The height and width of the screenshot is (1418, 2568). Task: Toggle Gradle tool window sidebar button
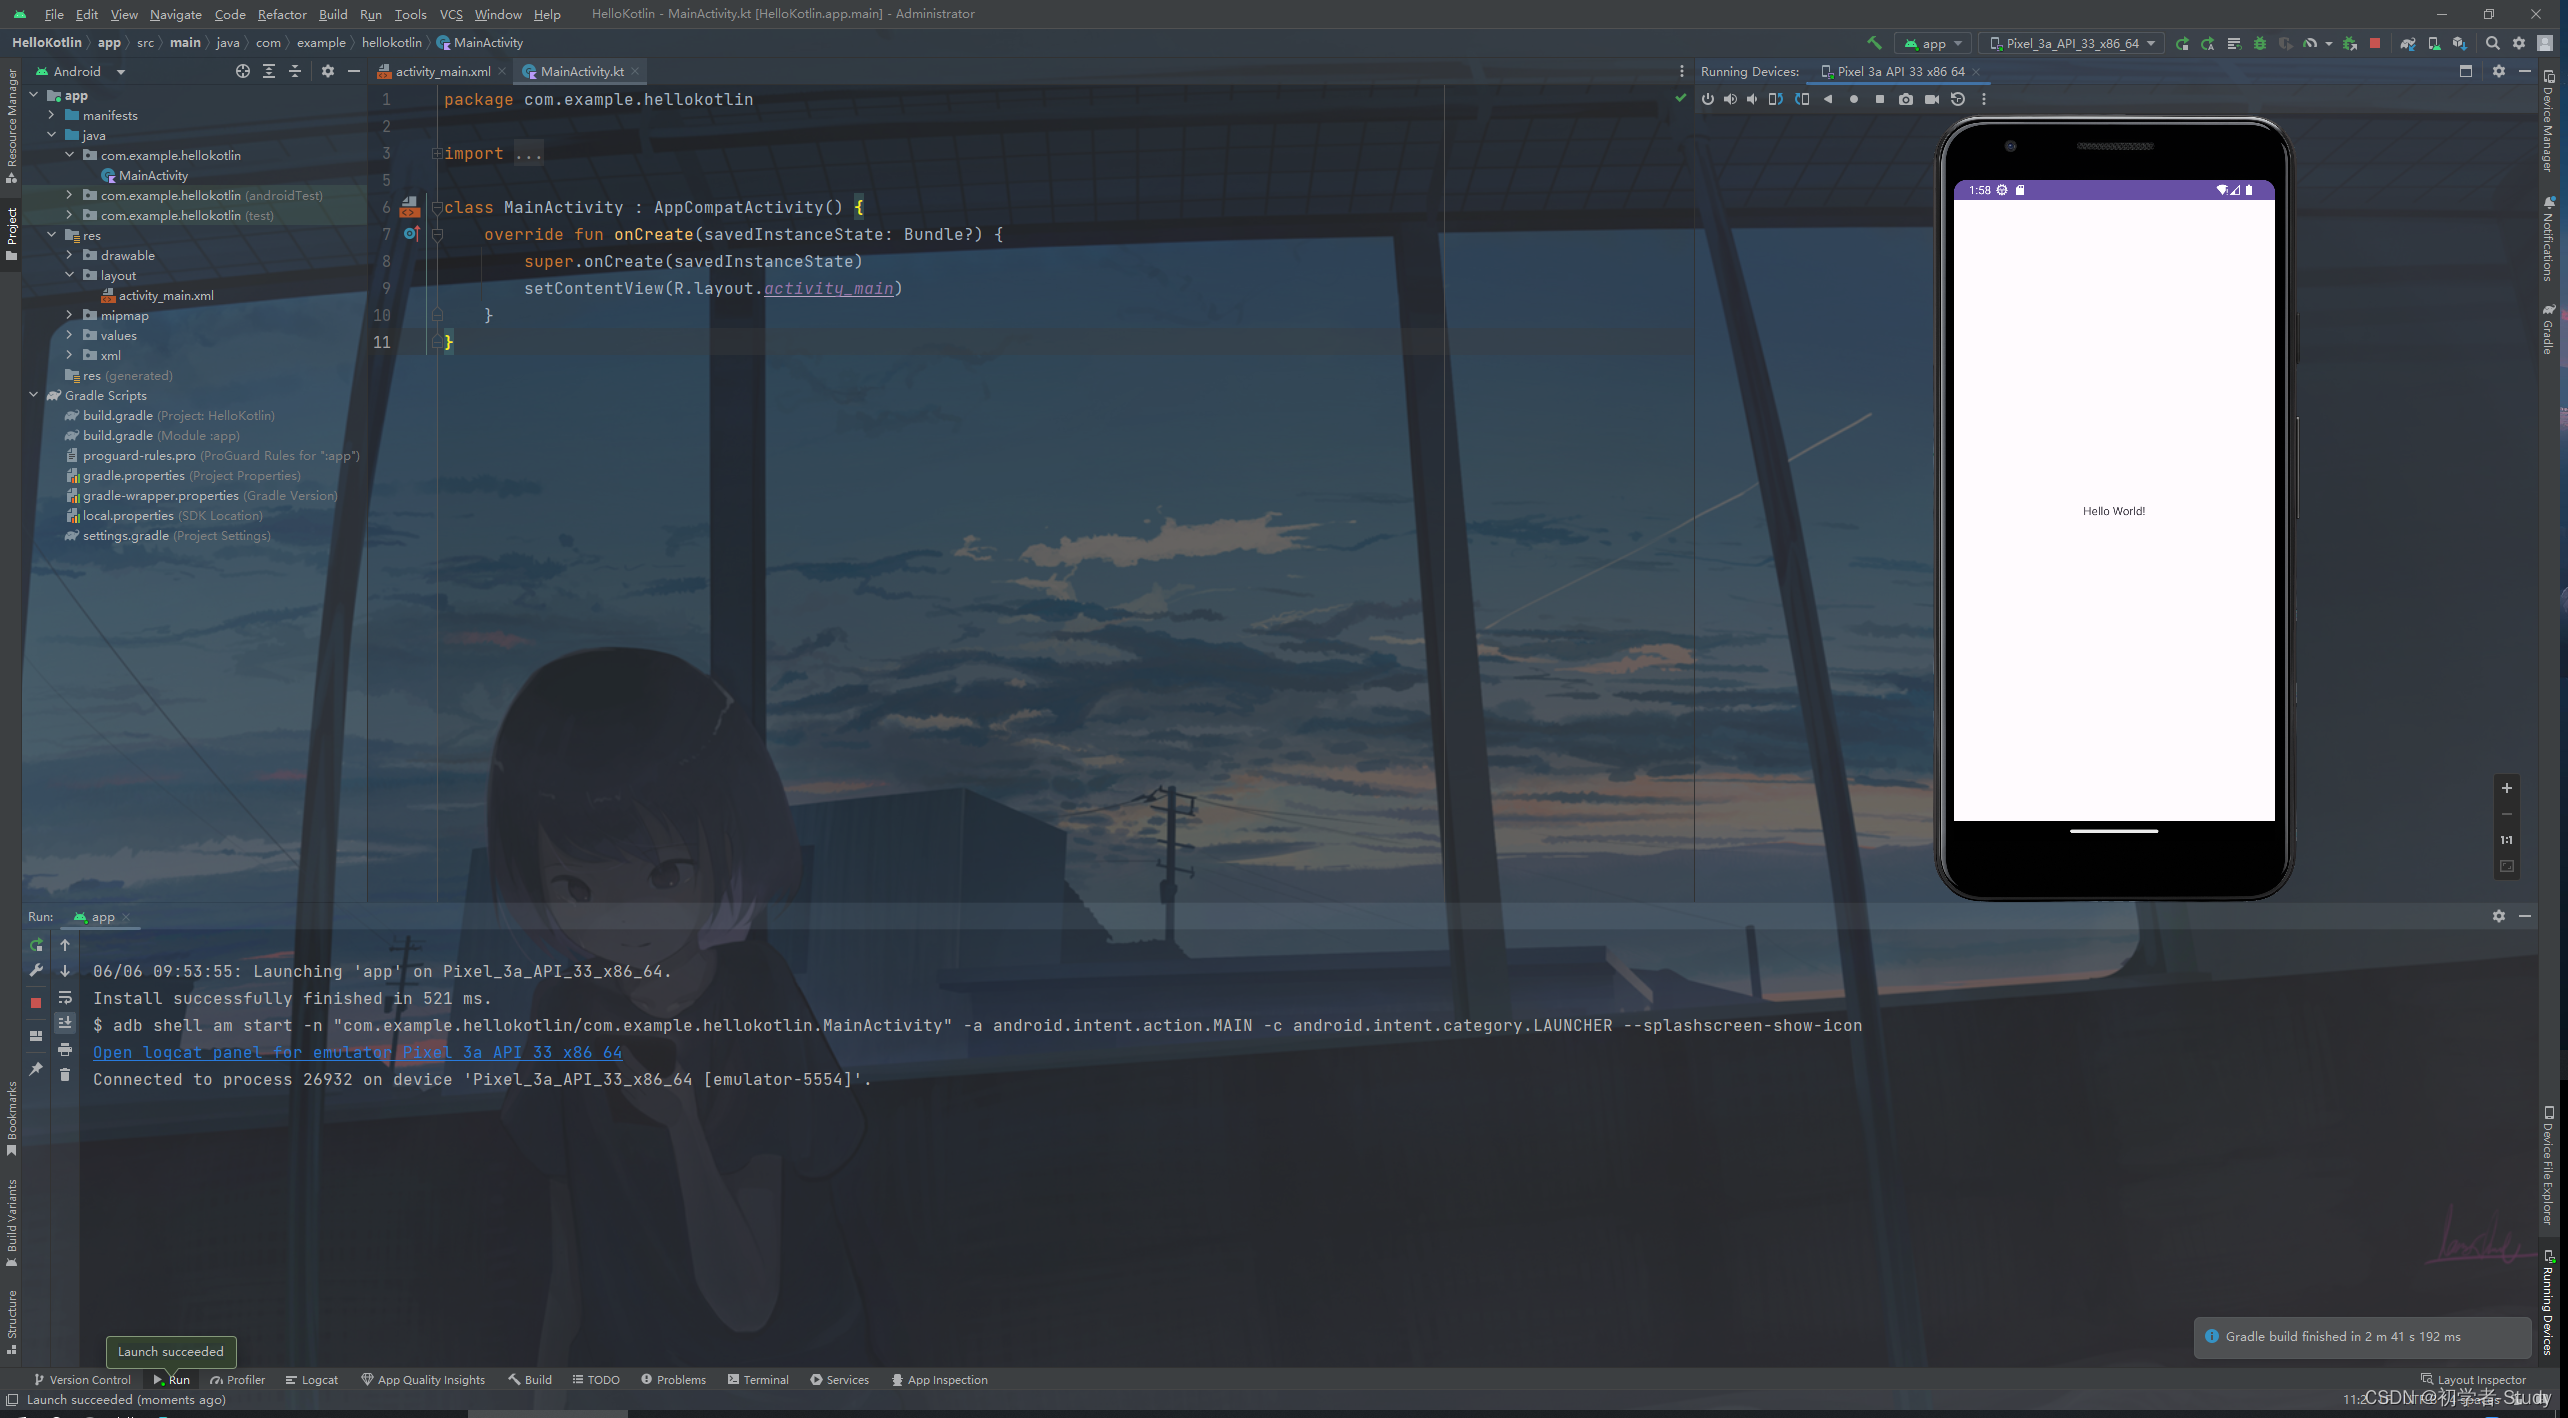pyautogui.click(x=2548, y=330)
